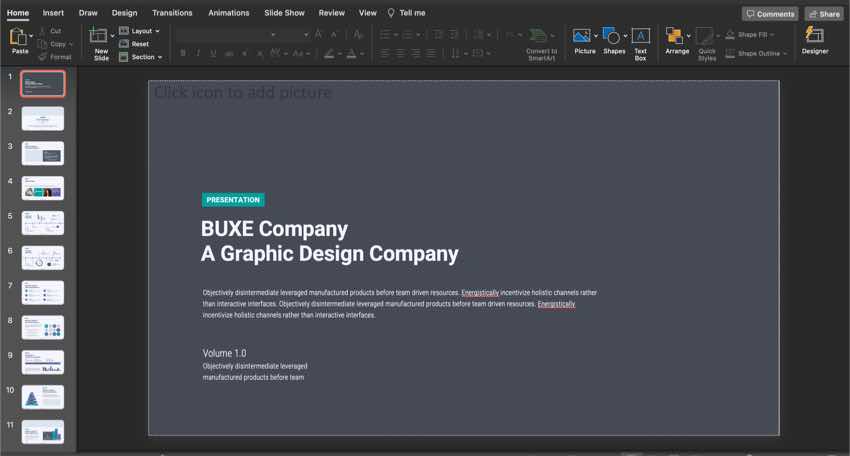Click the Format painter brush icon

(x=42, y=56)
